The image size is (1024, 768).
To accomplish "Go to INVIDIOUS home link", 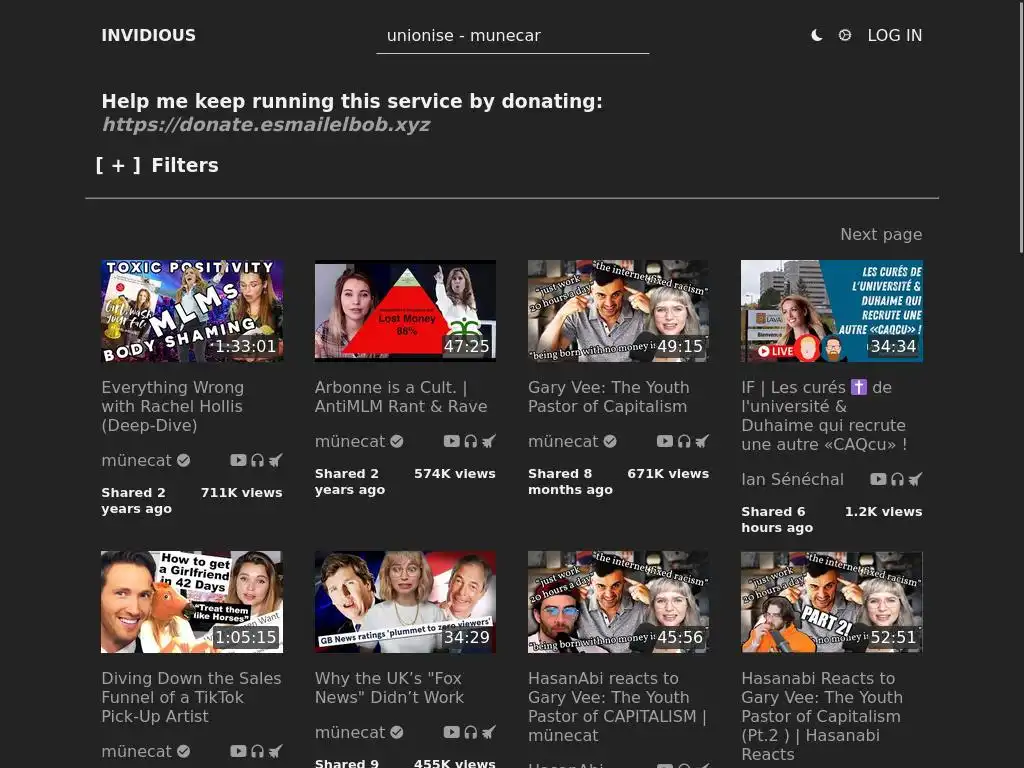I will 148,35.
